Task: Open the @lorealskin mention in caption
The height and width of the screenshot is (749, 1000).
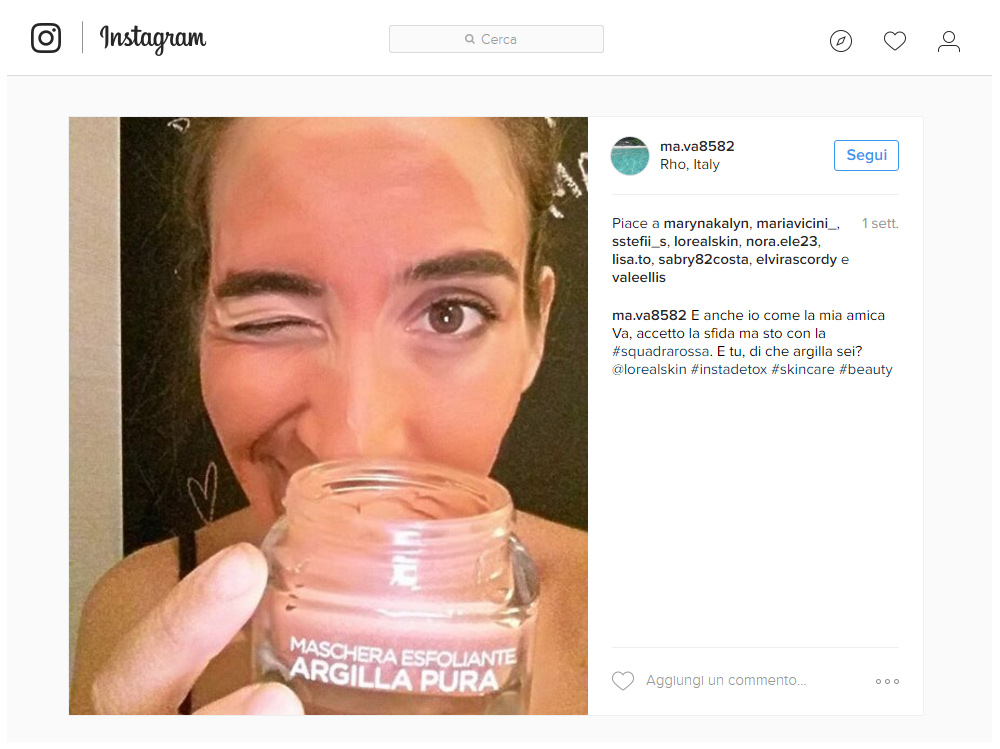Action: tap(649, 369)
